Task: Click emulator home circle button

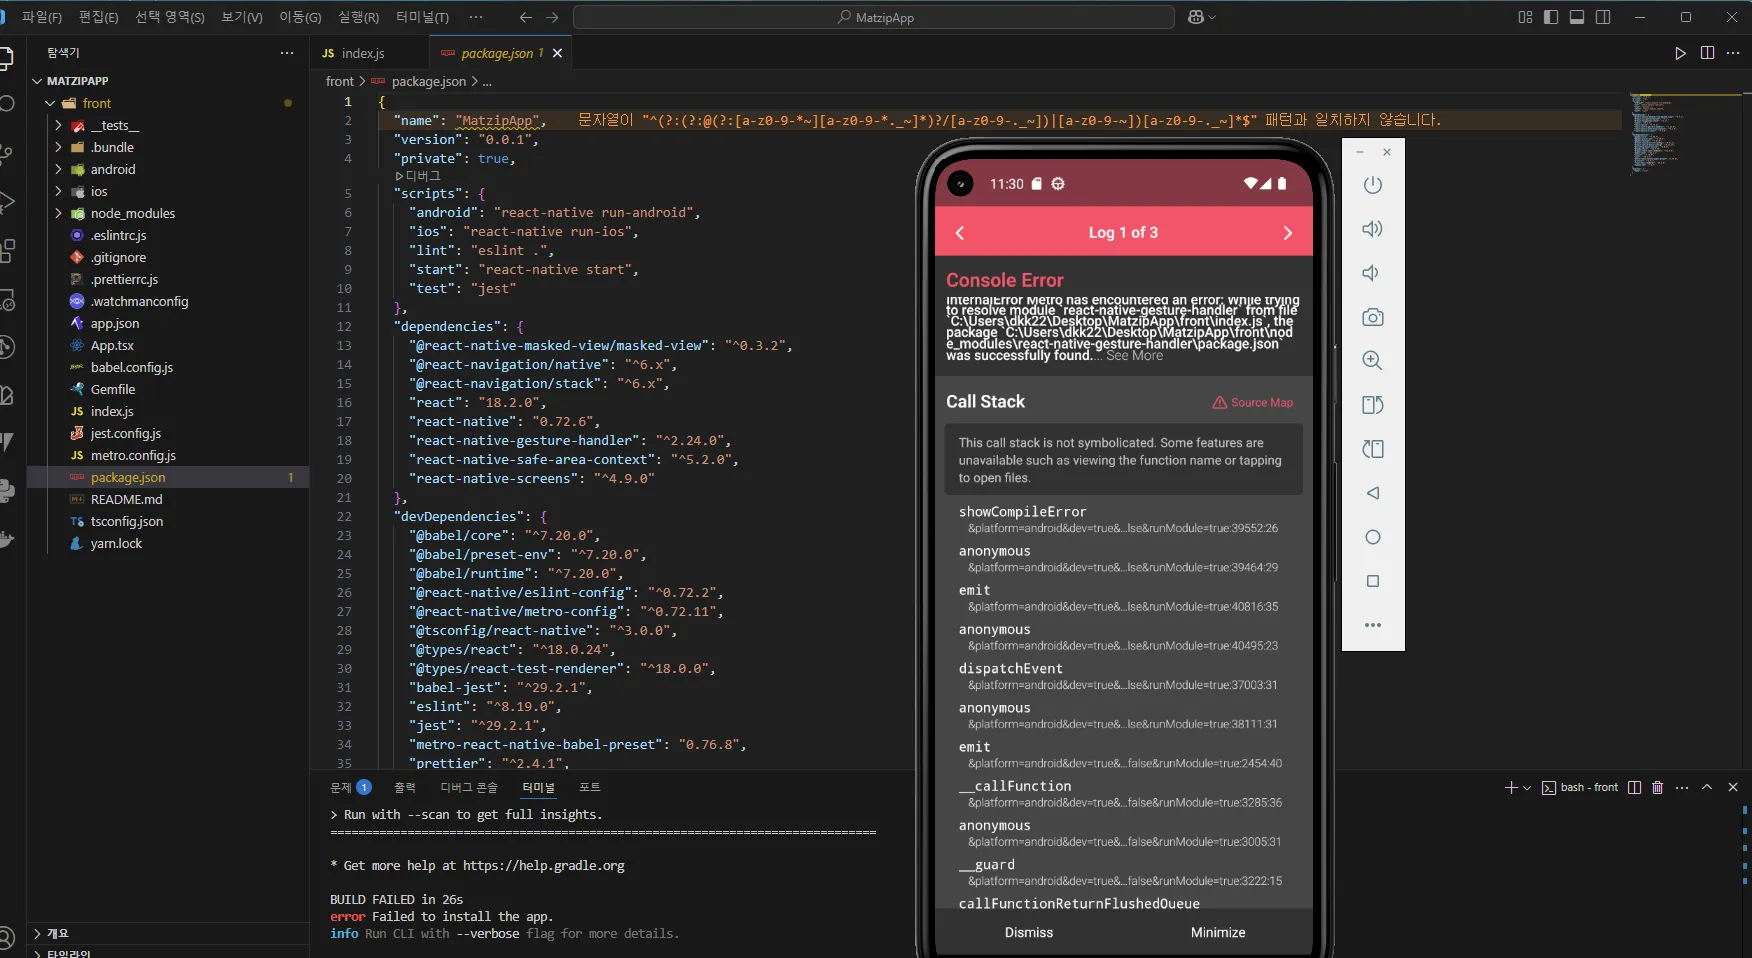Action: click(1373, 537)
